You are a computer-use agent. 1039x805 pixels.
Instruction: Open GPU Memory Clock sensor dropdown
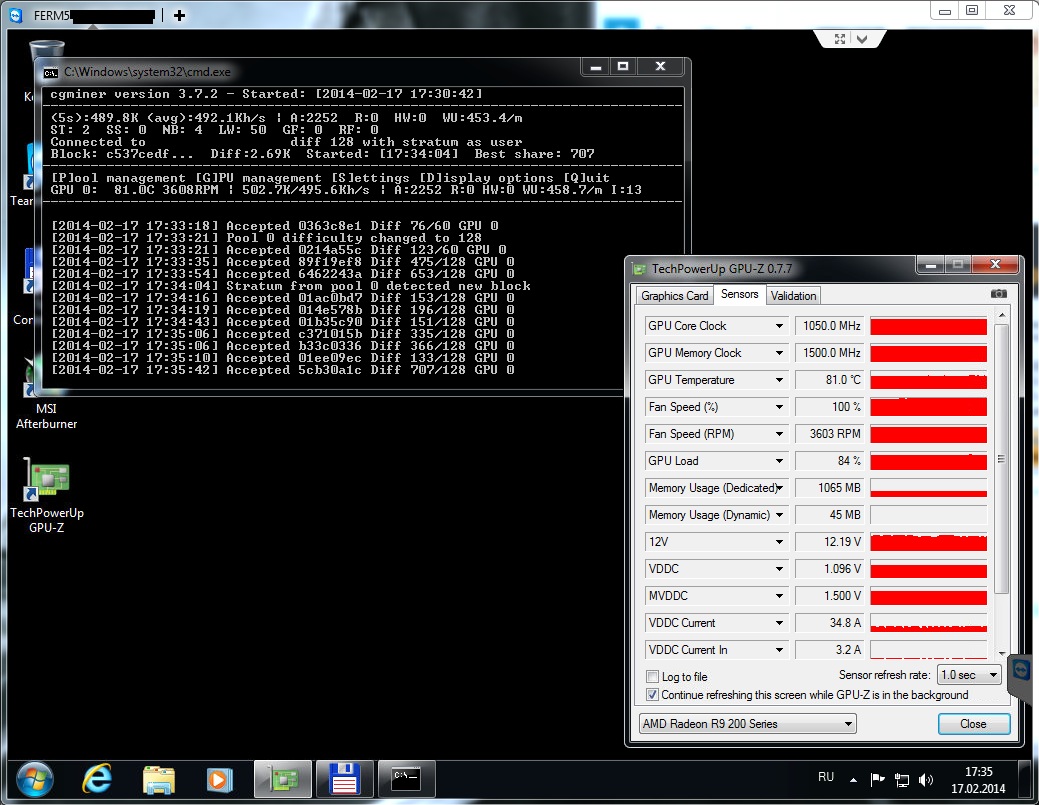[x=779, y=353]
